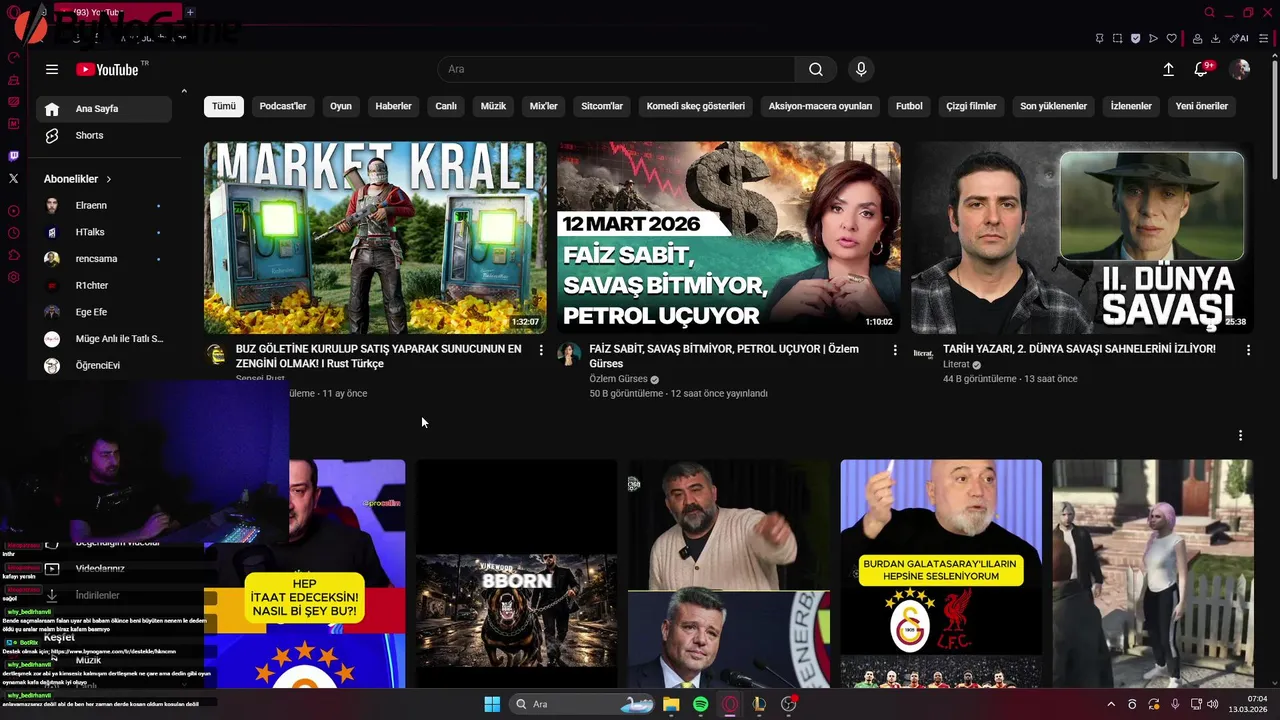Open the Elraenn subscription channel

[104, 205]
